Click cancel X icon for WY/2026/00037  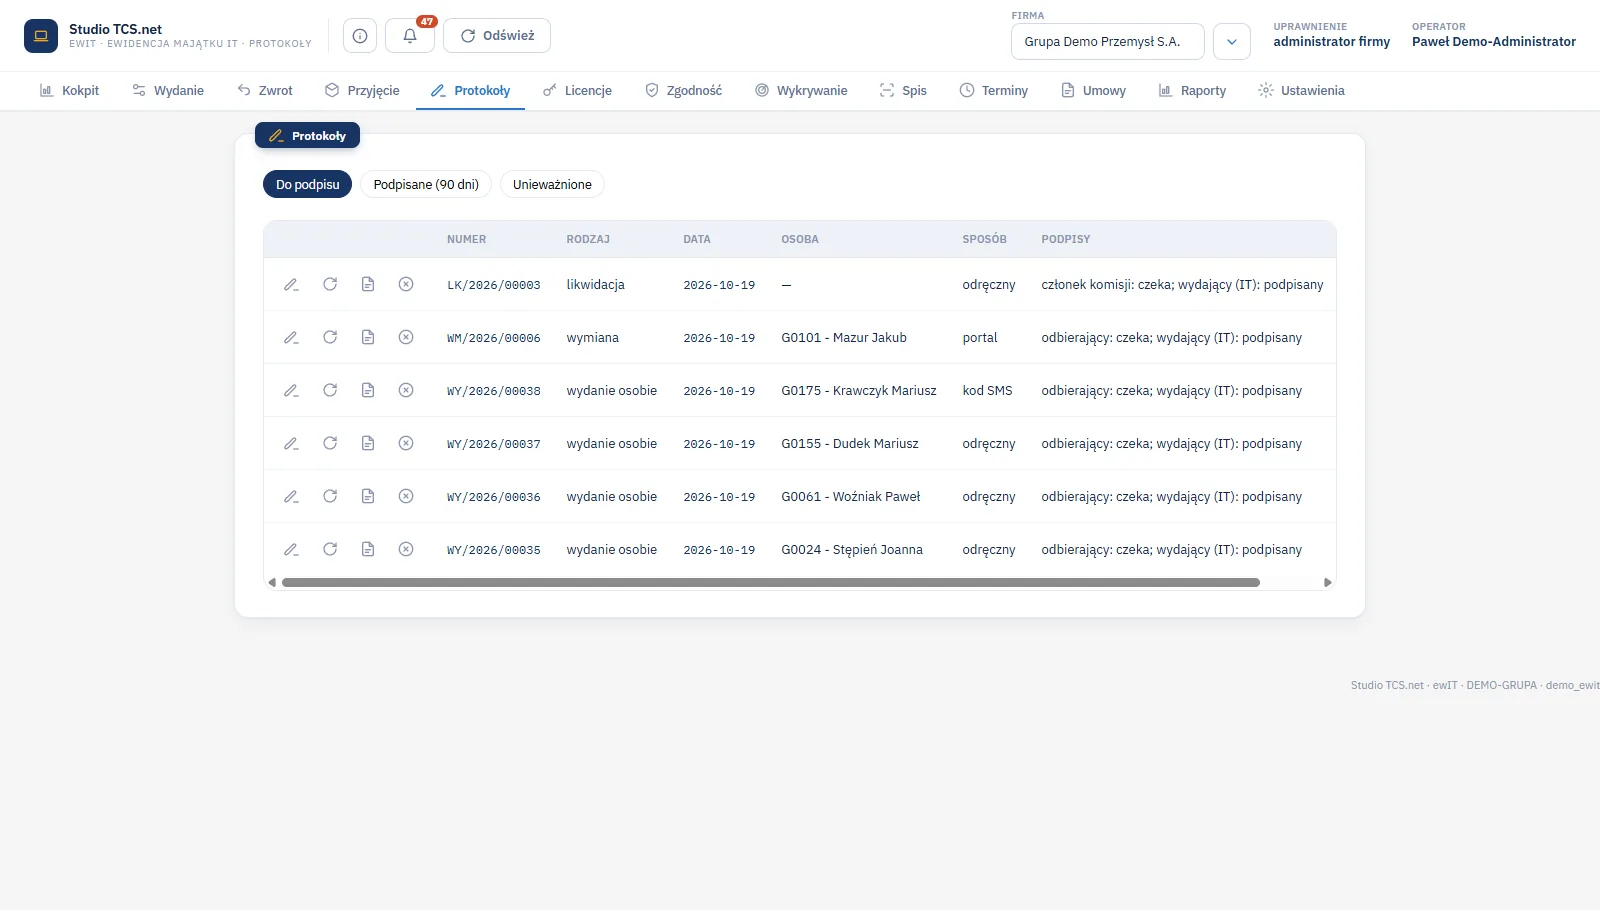tap(406, 443)
